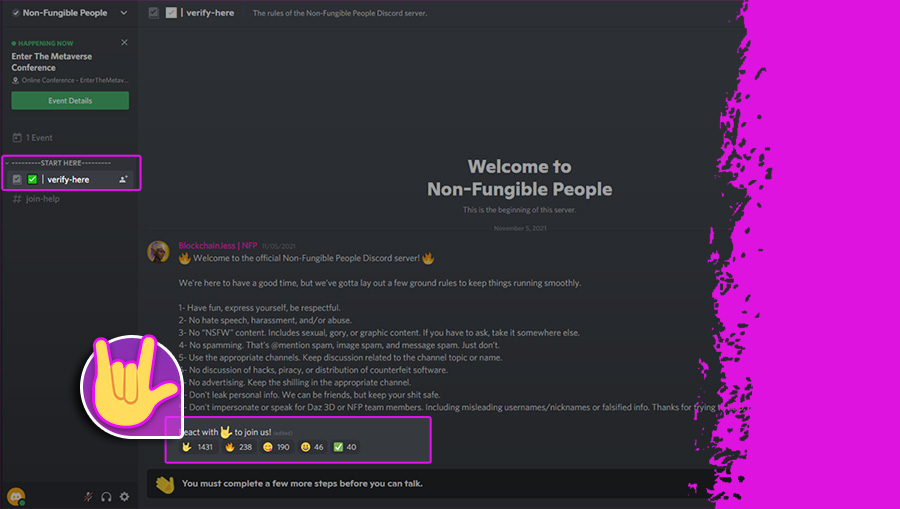Open the Enter The Metaverse Conference event title

52,62
